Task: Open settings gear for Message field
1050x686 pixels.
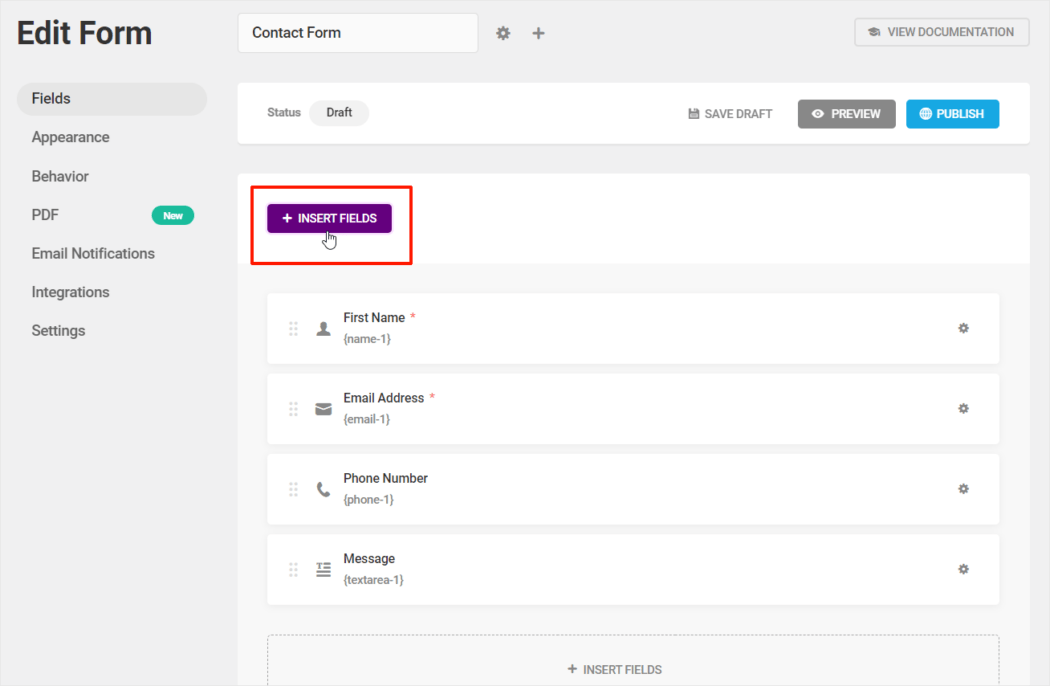Action: 963,569
